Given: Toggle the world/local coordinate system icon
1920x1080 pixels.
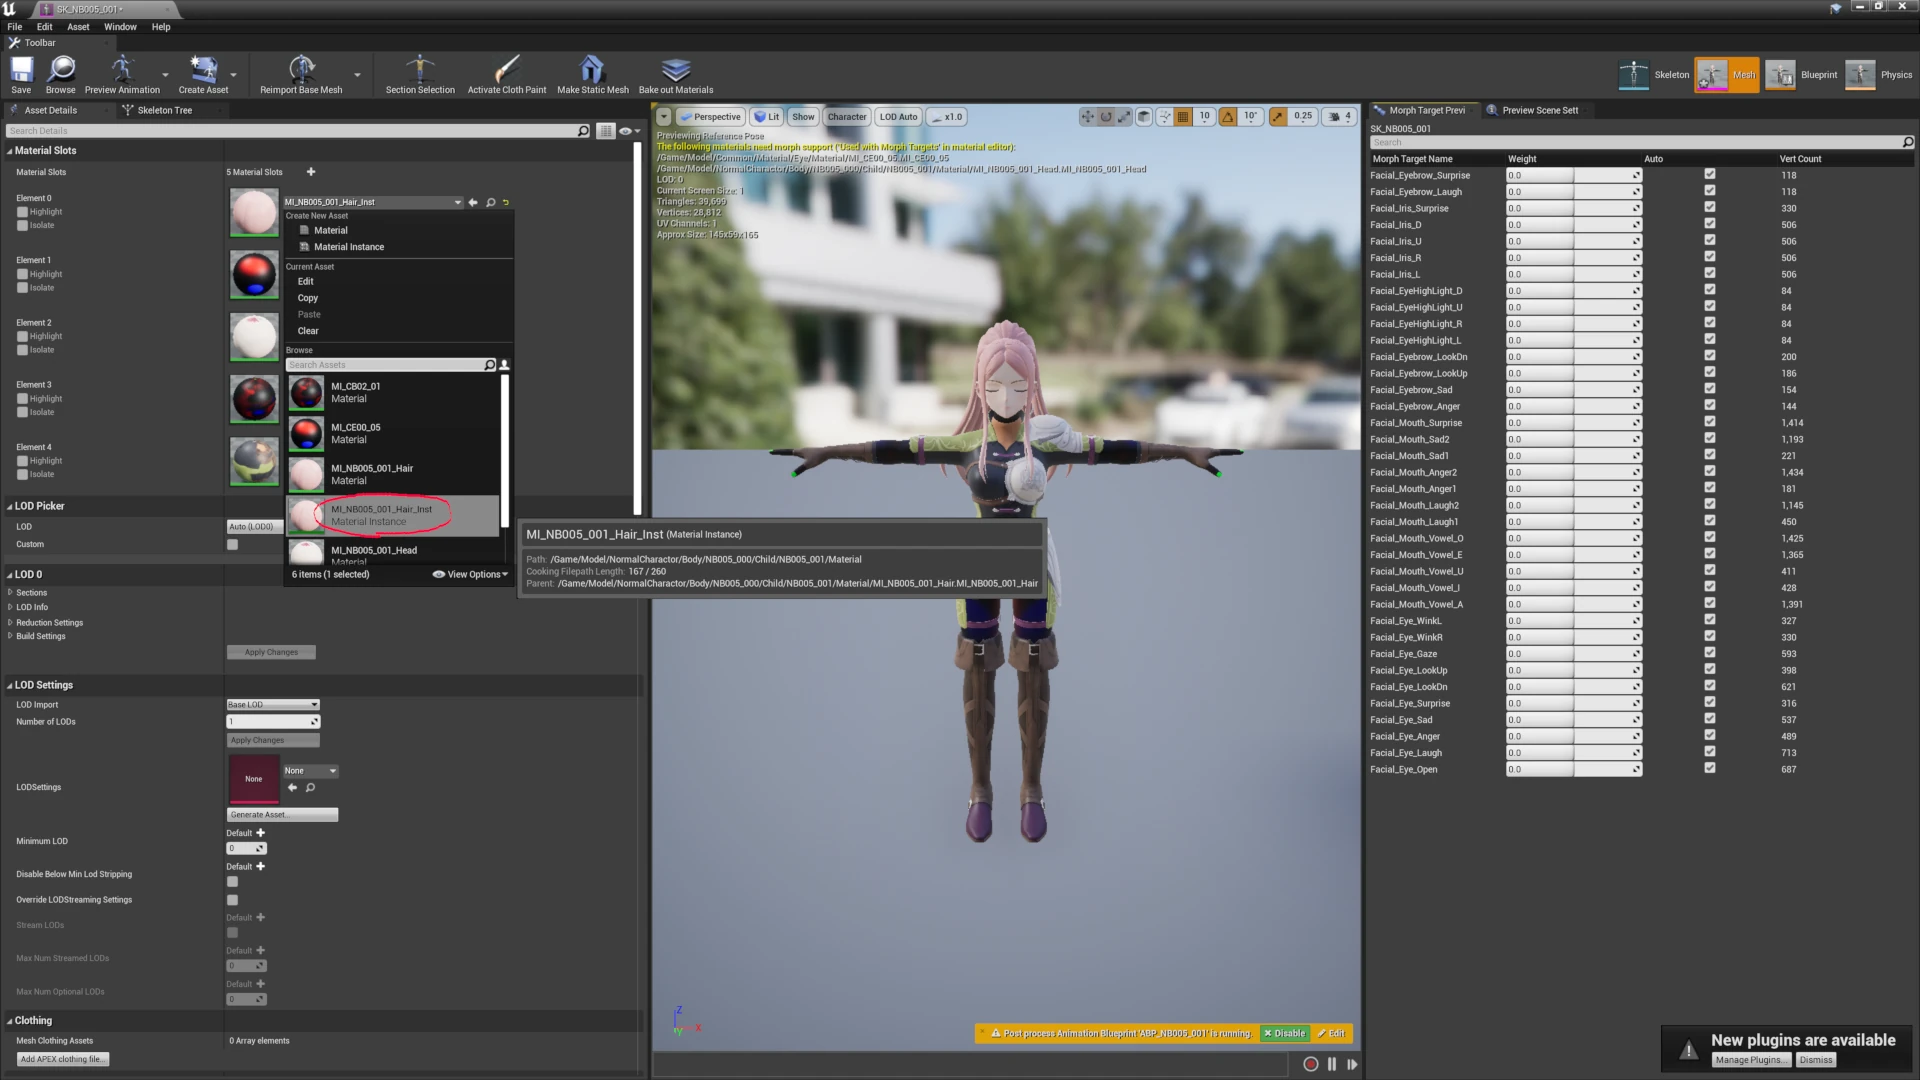Looking at the screenshot, I should pyautogui.click(x=1144, y=117).
